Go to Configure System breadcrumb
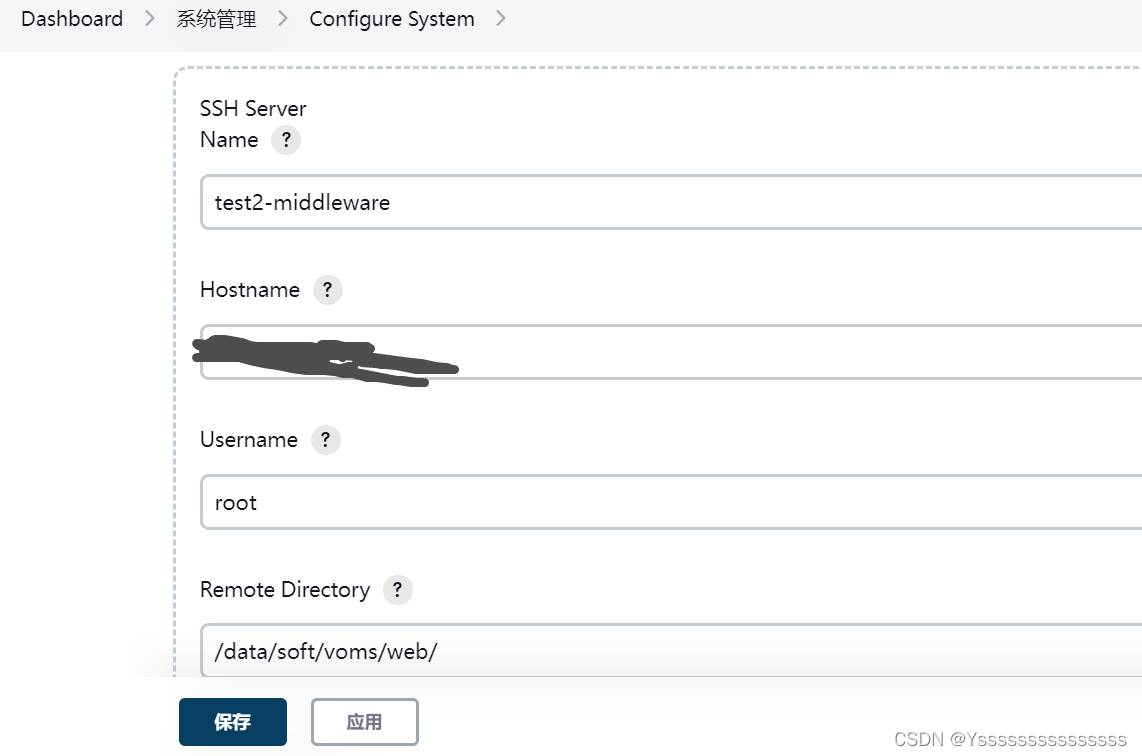Viewport: 1142px width, 756px height. click(x=392, y=19)
